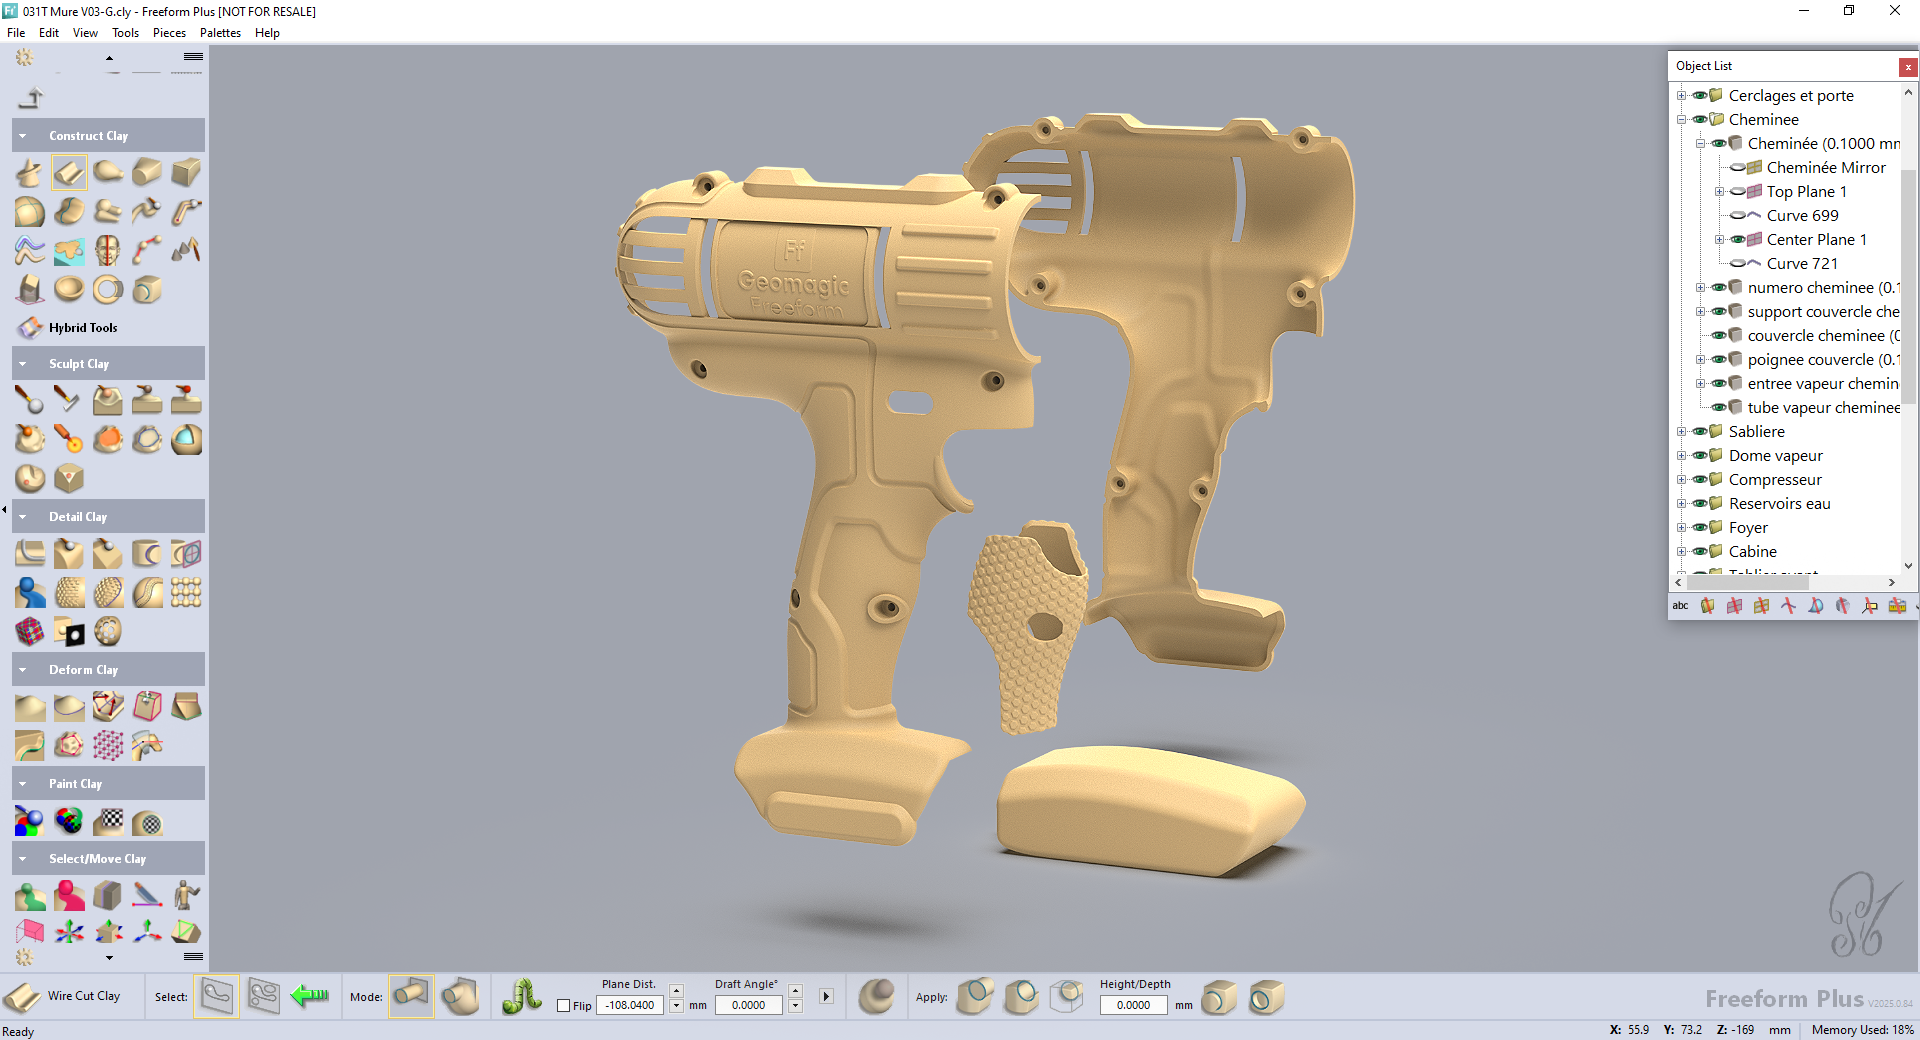Image resolution: width=1920 pixels, height=1040 pixels.
Task: Collapse the Cheminee folder in Object List
Action: coord(1681,120)
